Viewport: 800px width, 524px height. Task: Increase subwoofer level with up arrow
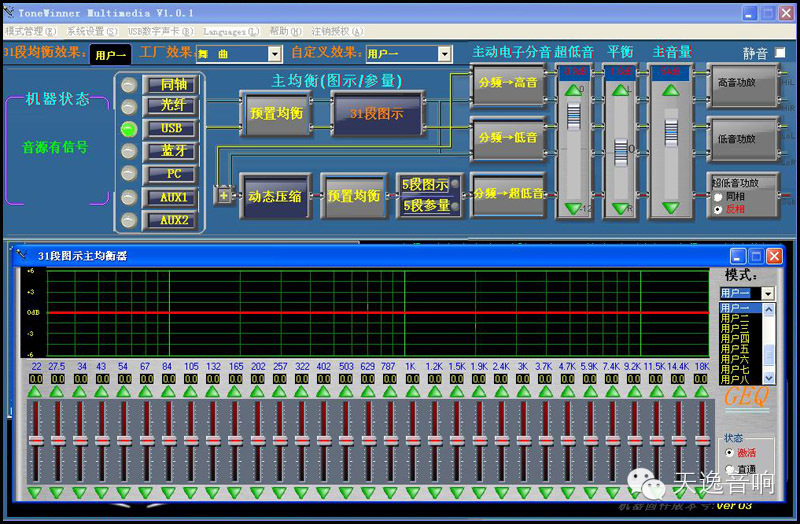(x=573, y=91)
